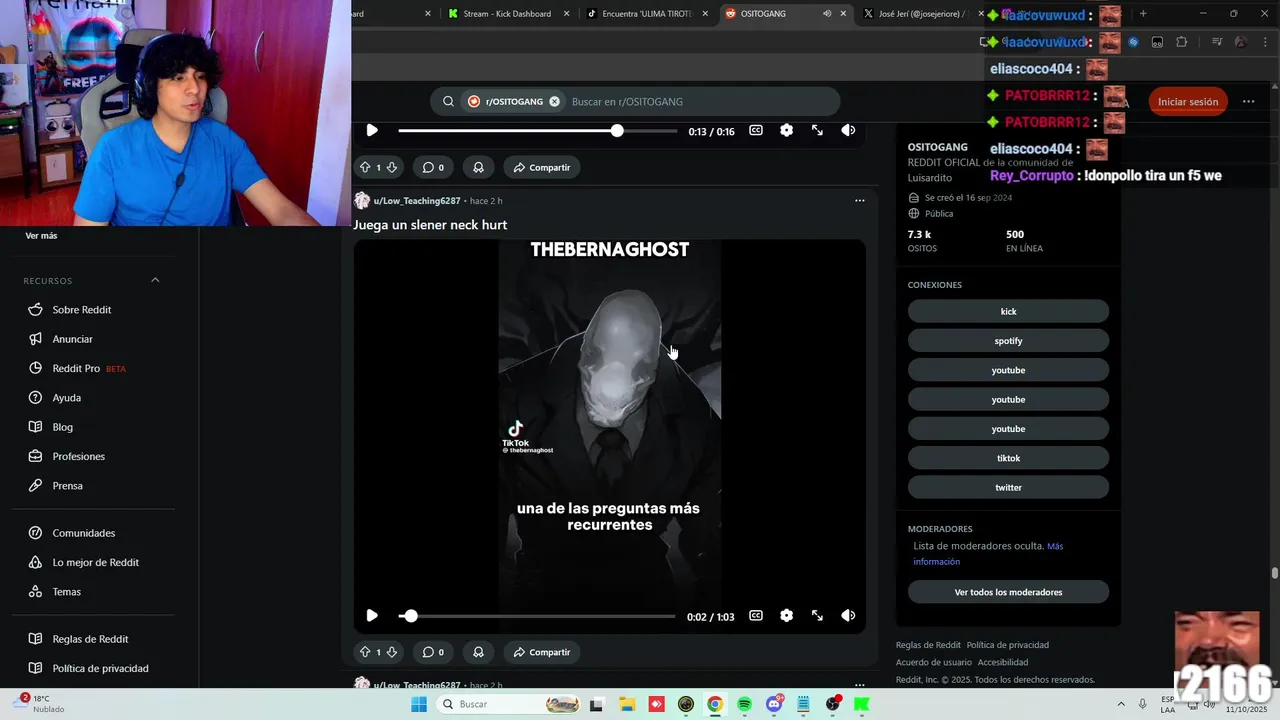The height and width of the screenshot is (720, 1280).
Task: Seek in the upper video progress bar
Action: point(537,131)
